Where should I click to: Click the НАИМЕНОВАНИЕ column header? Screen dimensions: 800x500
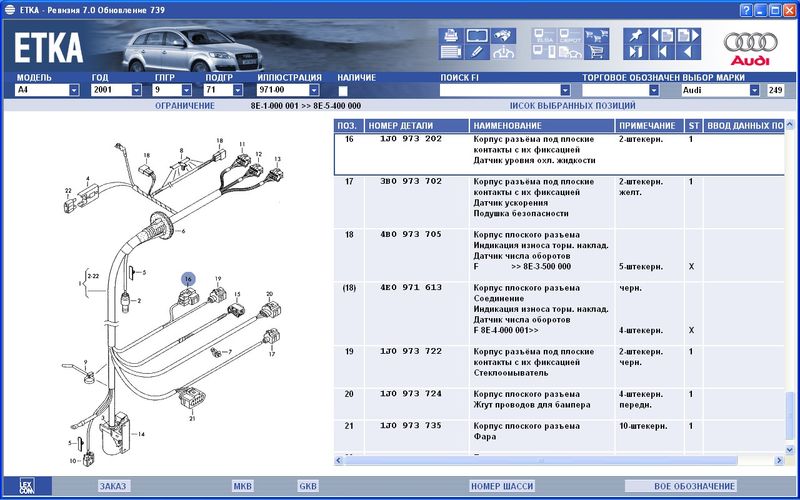point(542,126)
